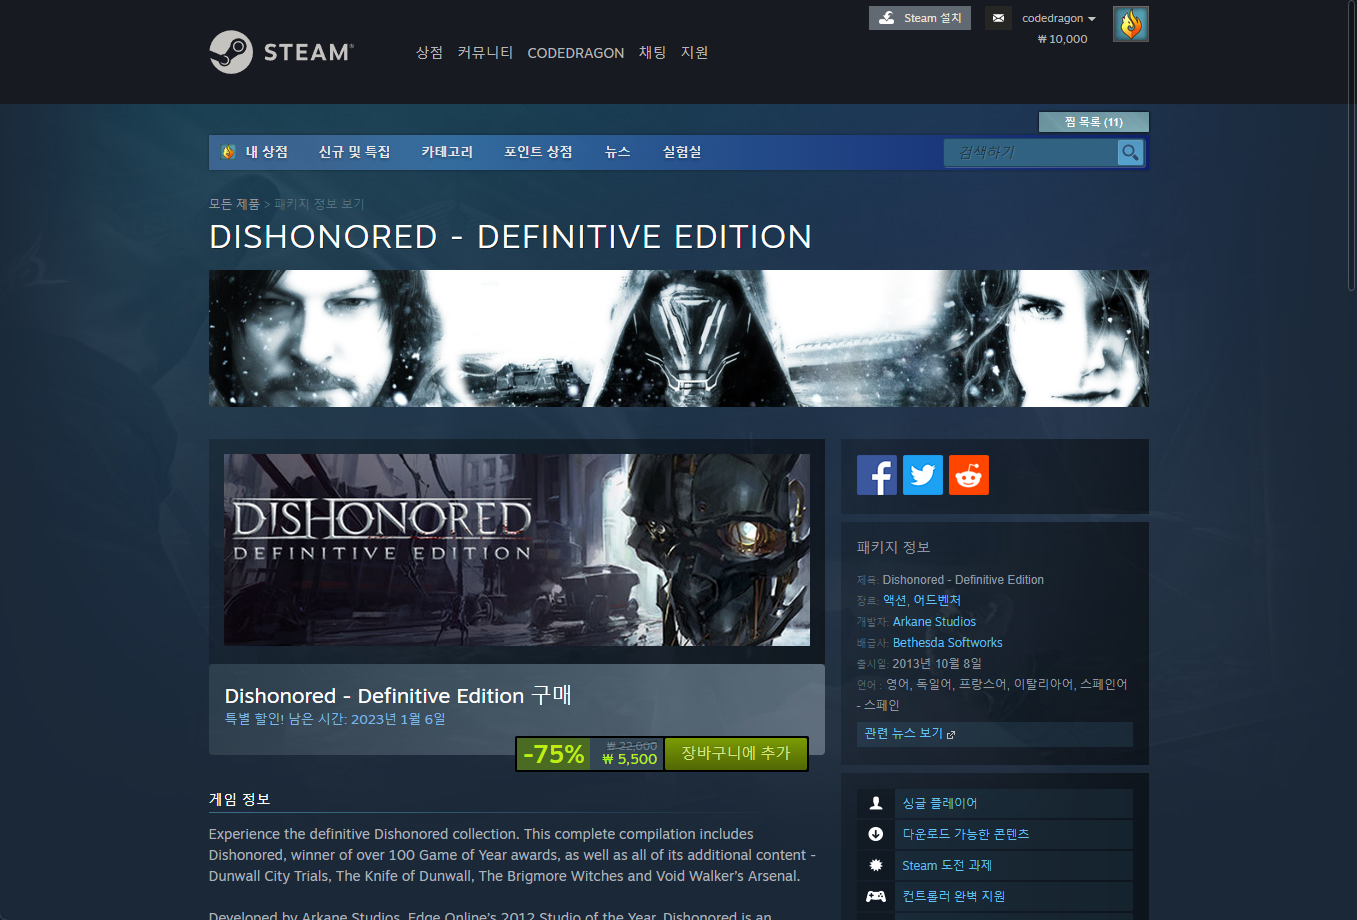Click Steam 도전 과제 link
Viewport: 1357px width, 920px height.
click(x=947, y=865)
